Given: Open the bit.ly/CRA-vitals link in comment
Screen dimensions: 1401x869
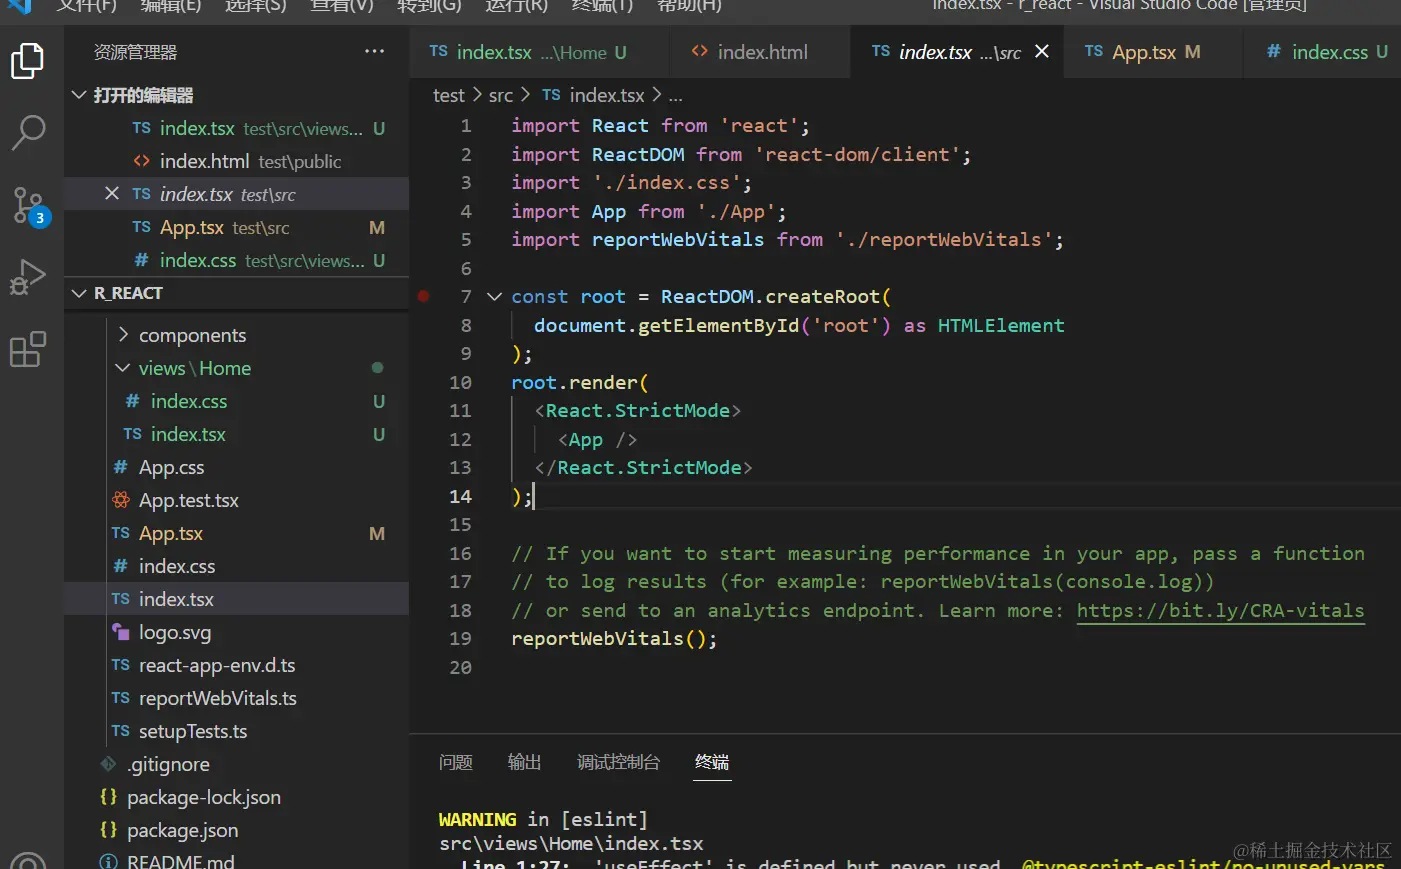Looking at the screenshot, I should [1220, 610].
